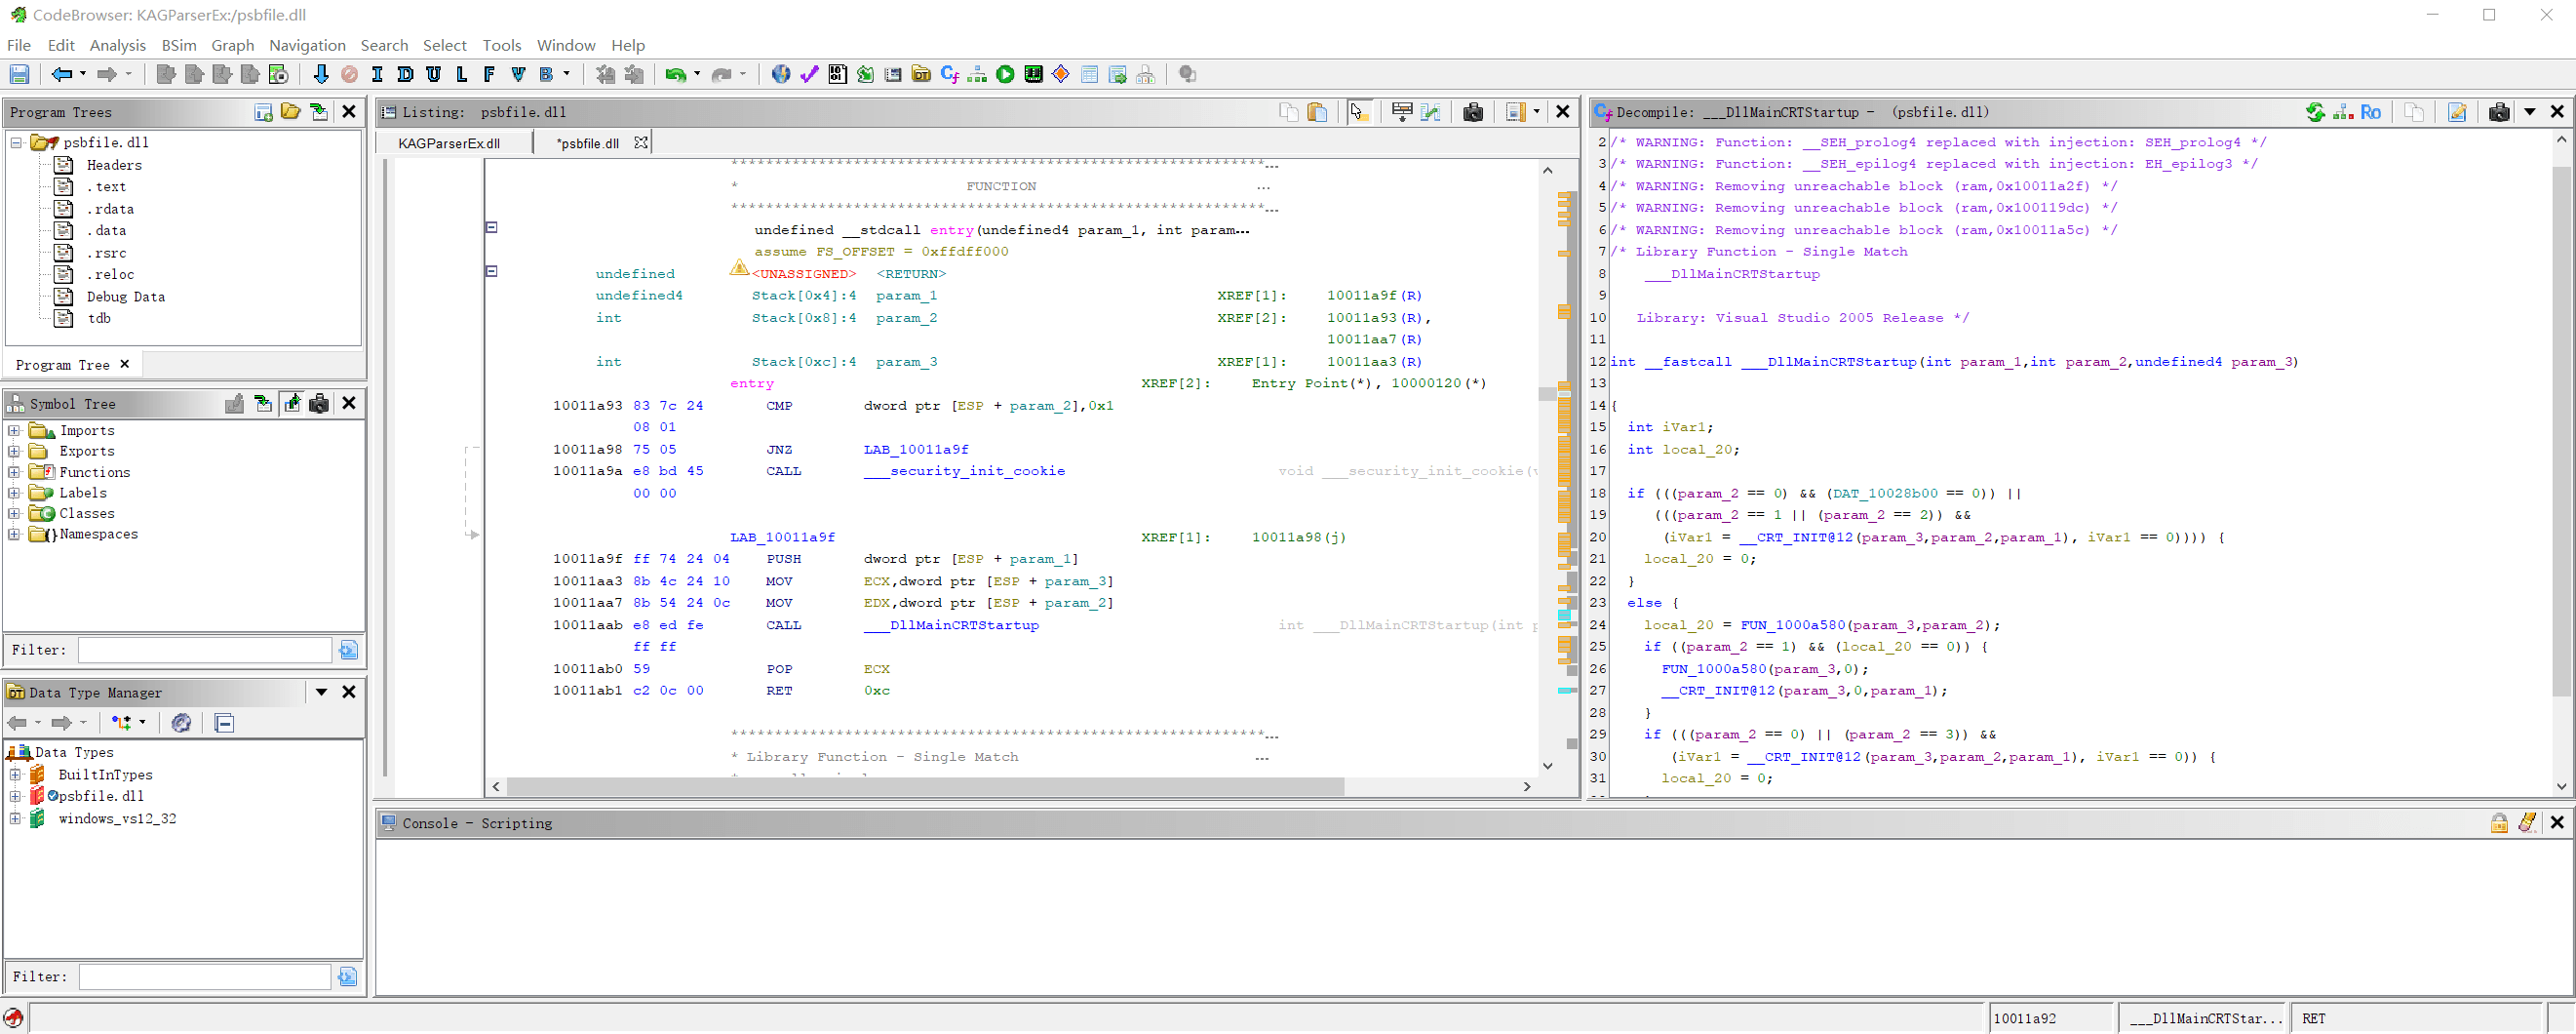Collapse all in Data Type Manager with minus icon
This screenshot has width=2576, height=1034.
[x=224, y=723]
